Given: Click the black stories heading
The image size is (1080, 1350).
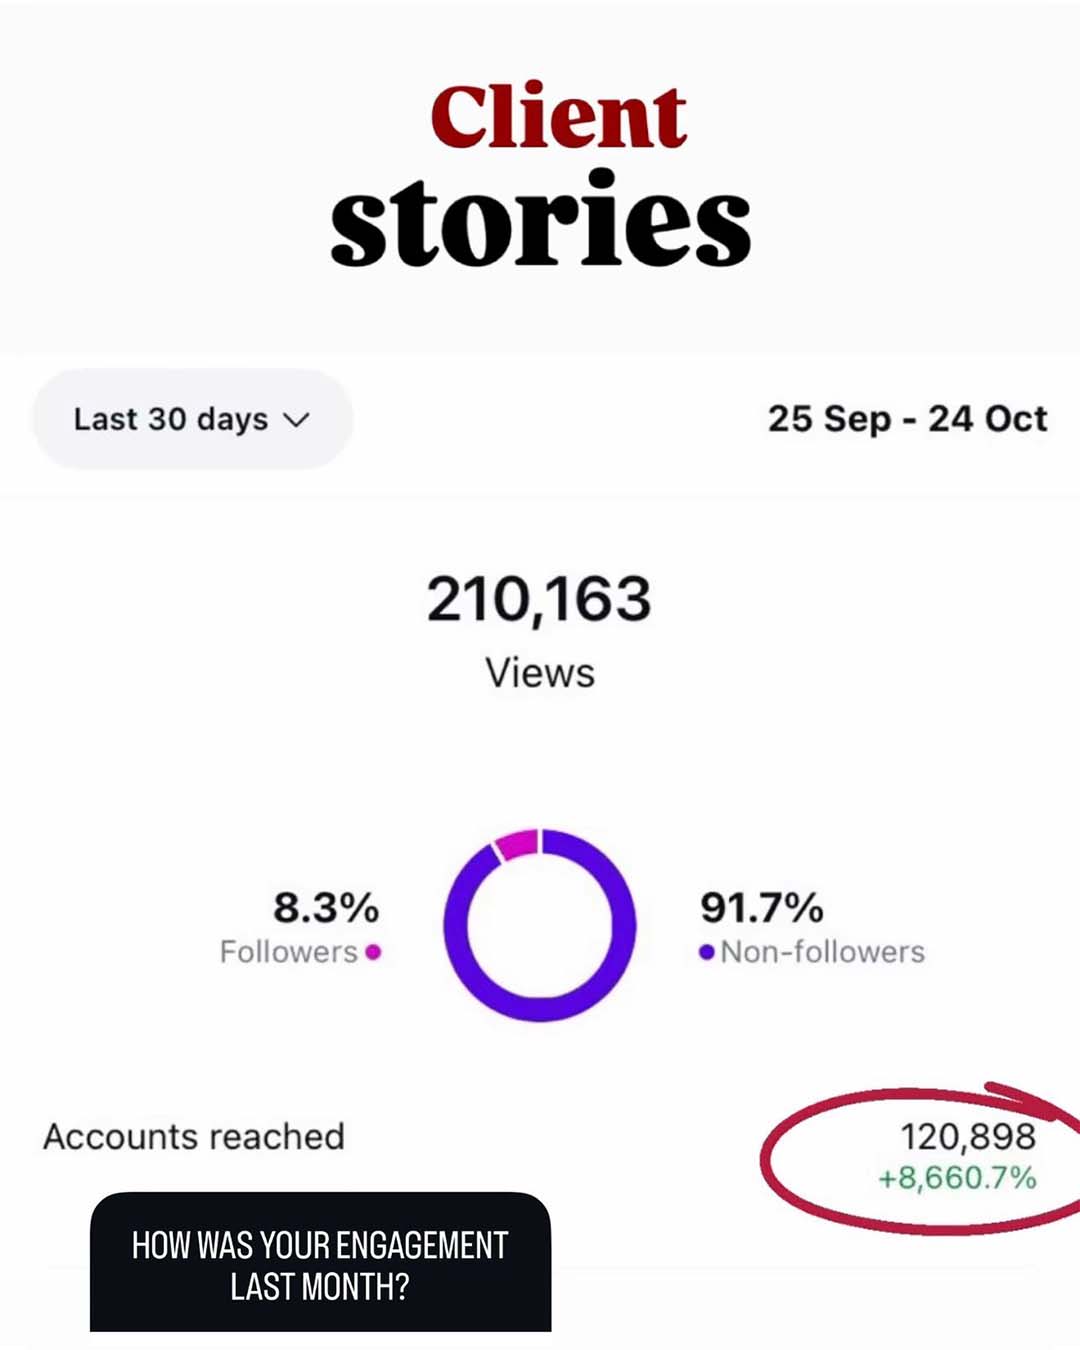Looking at the screenshot, I should coord(540,221).
